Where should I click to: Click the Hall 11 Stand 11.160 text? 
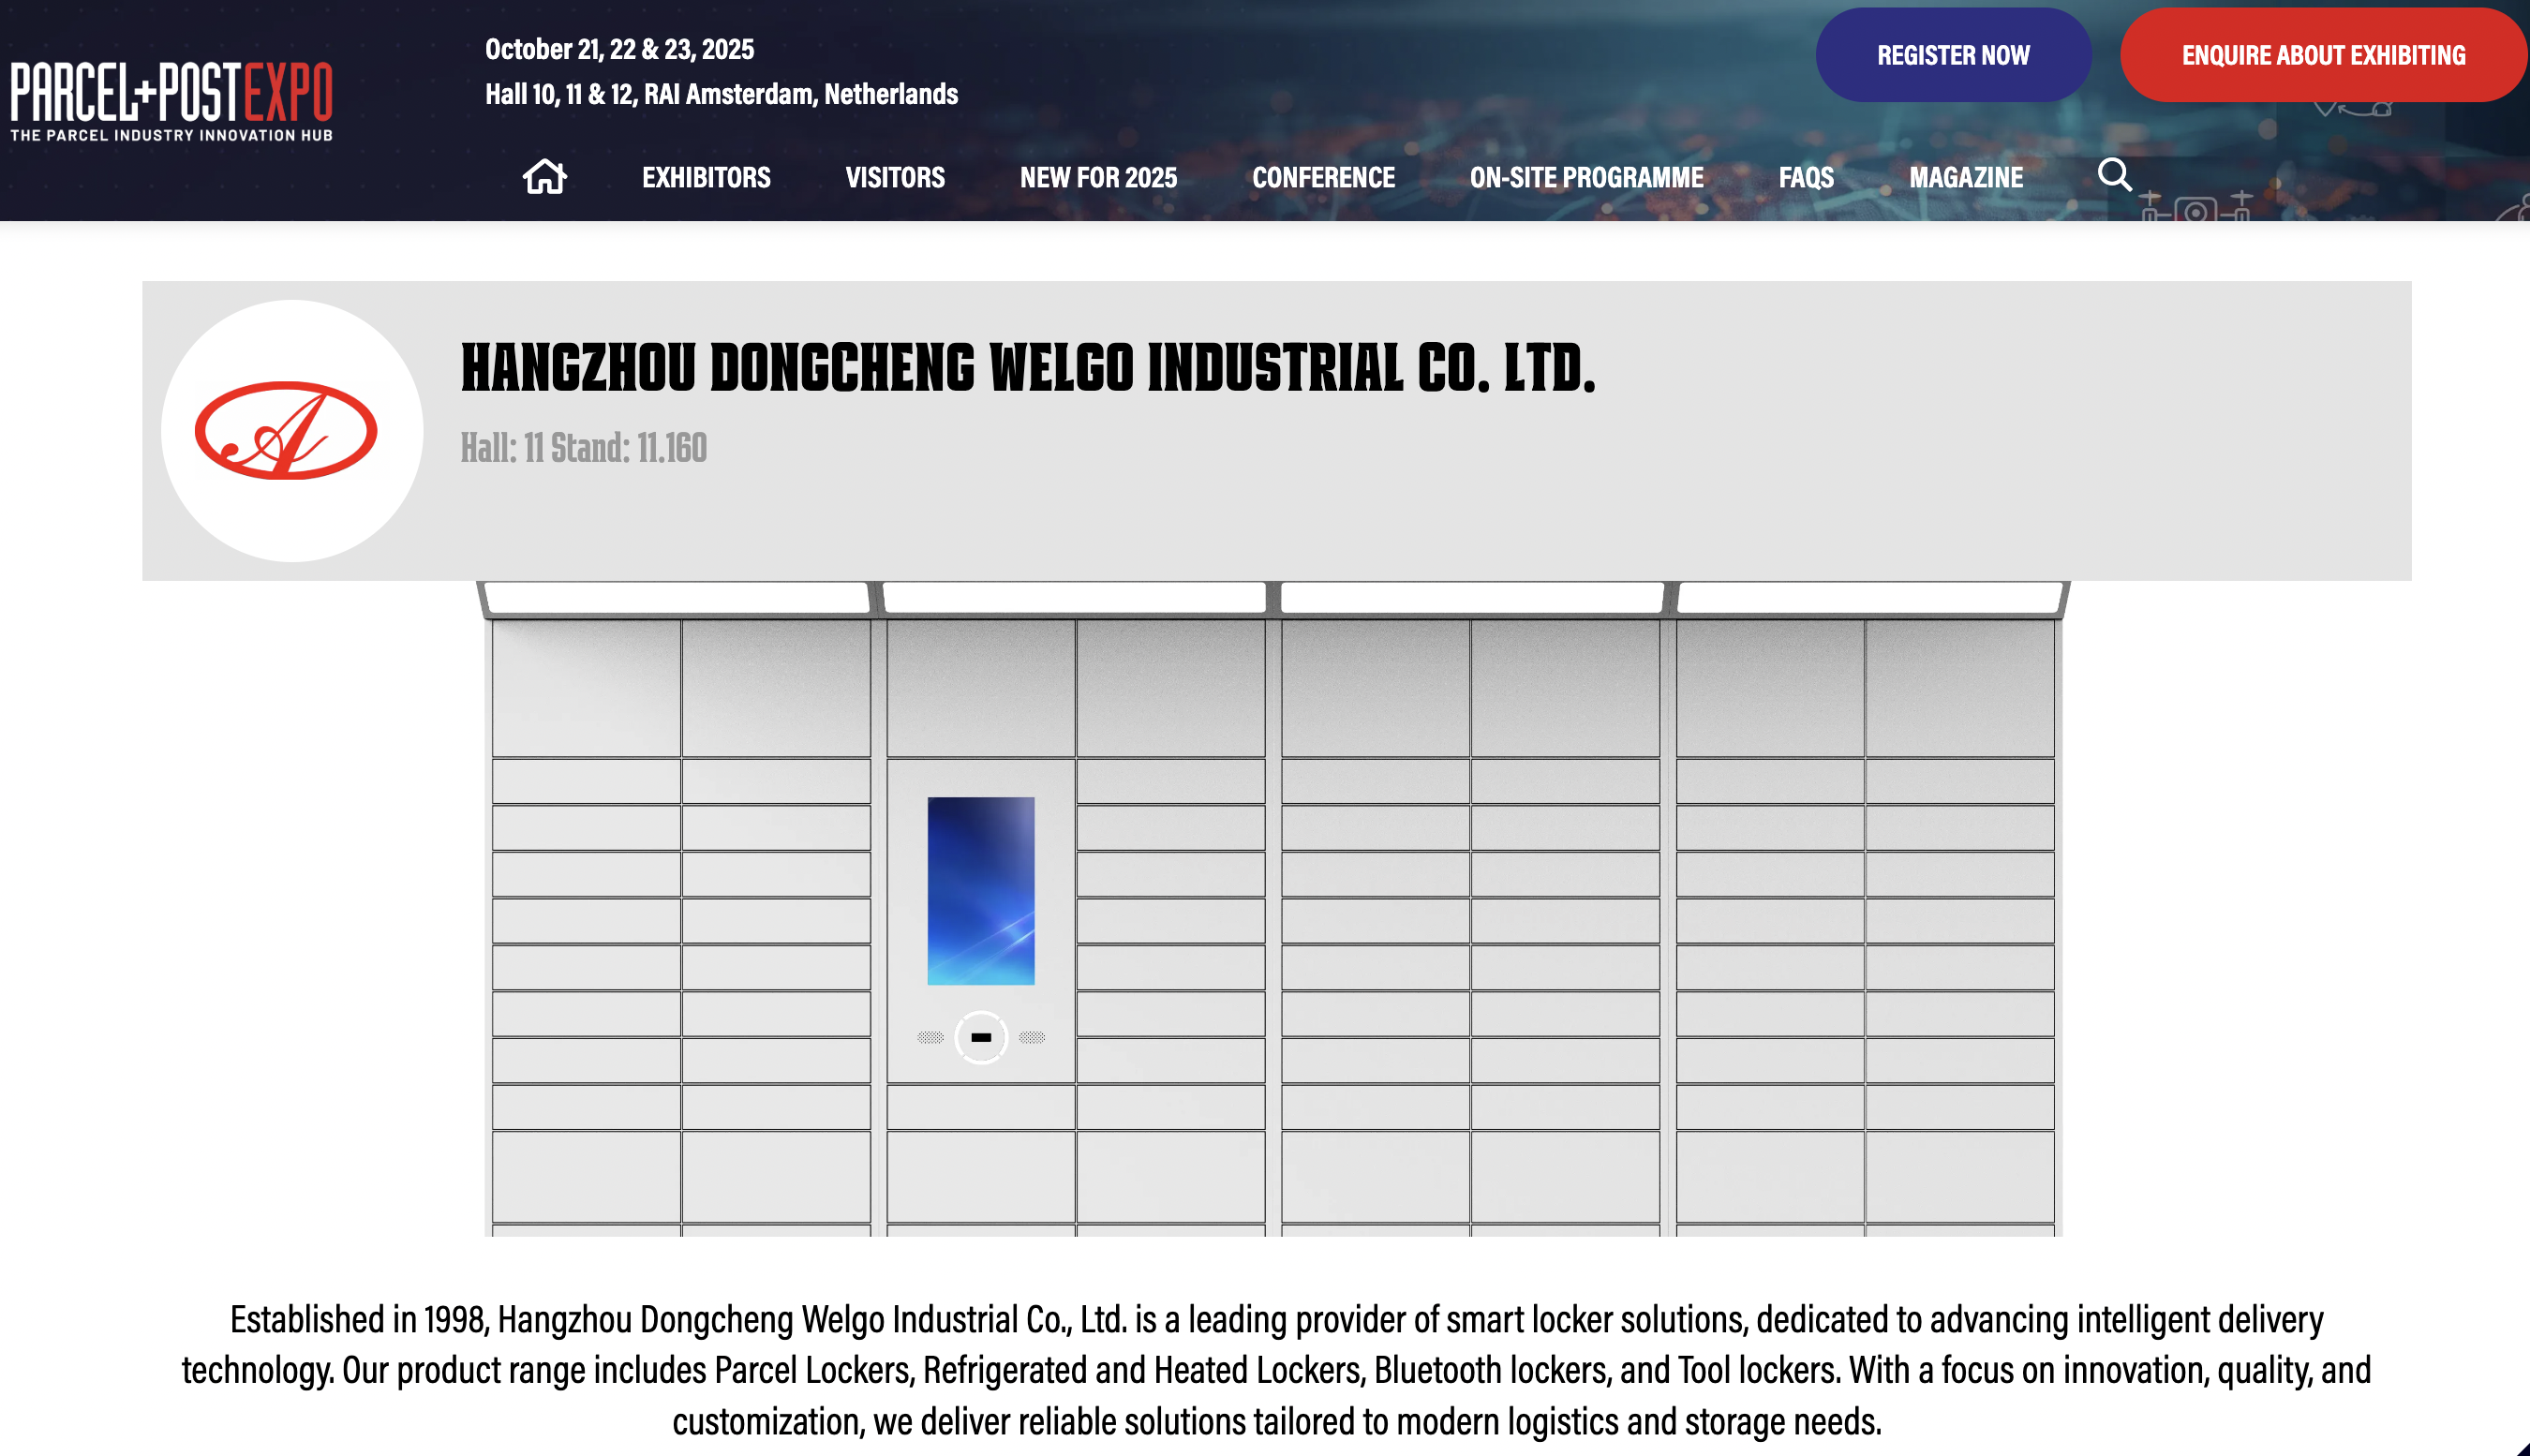pos(583,448)
